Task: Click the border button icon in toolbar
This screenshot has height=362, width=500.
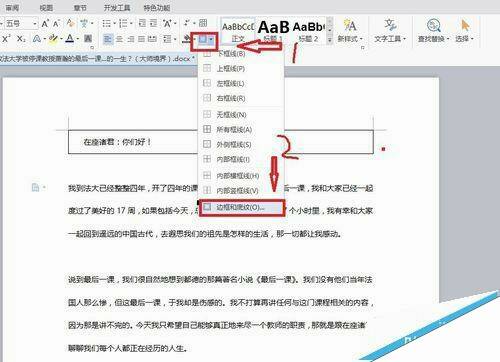Action: point(203,39)
